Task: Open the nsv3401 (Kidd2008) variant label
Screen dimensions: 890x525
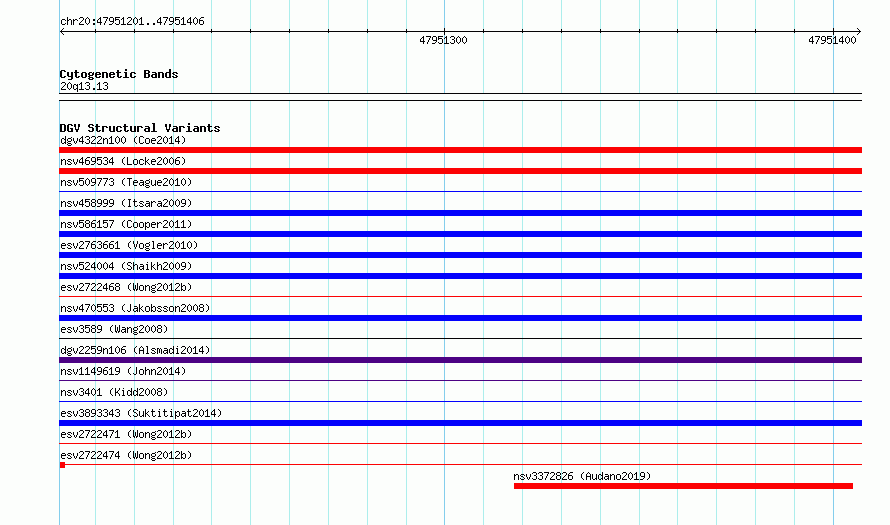Action: coord(114,392)
